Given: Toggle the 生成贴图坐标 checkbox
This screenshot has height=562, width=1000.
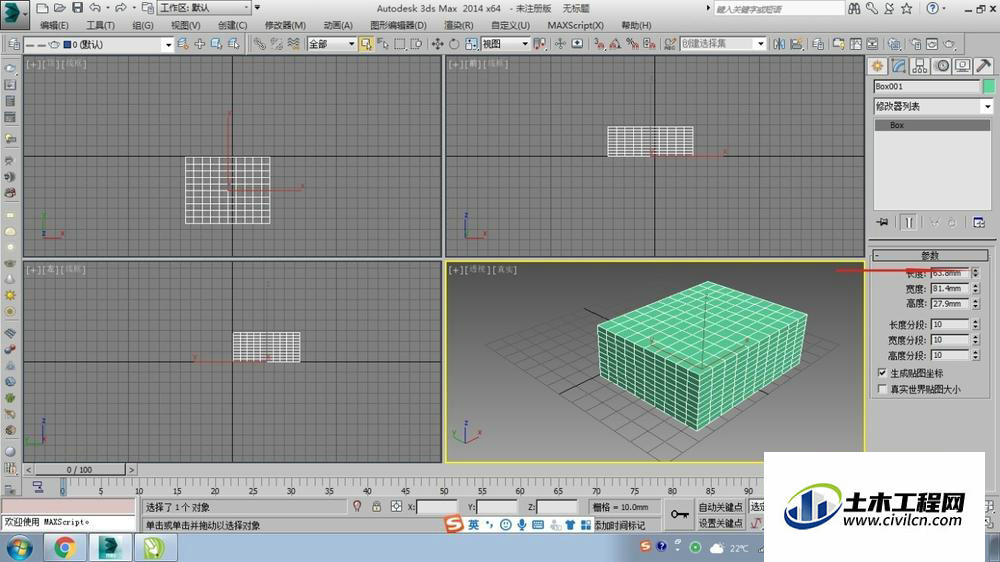Looking at the screenshot, I should pos(882,373).
